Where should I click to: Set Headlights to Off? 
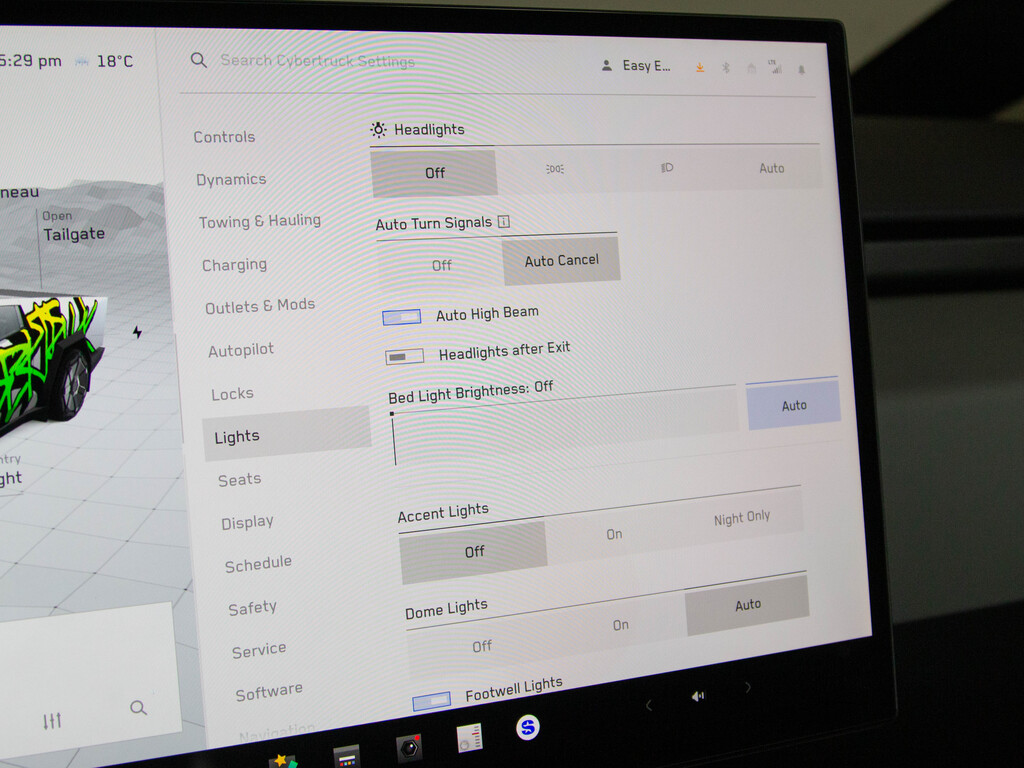pos(434,173)
